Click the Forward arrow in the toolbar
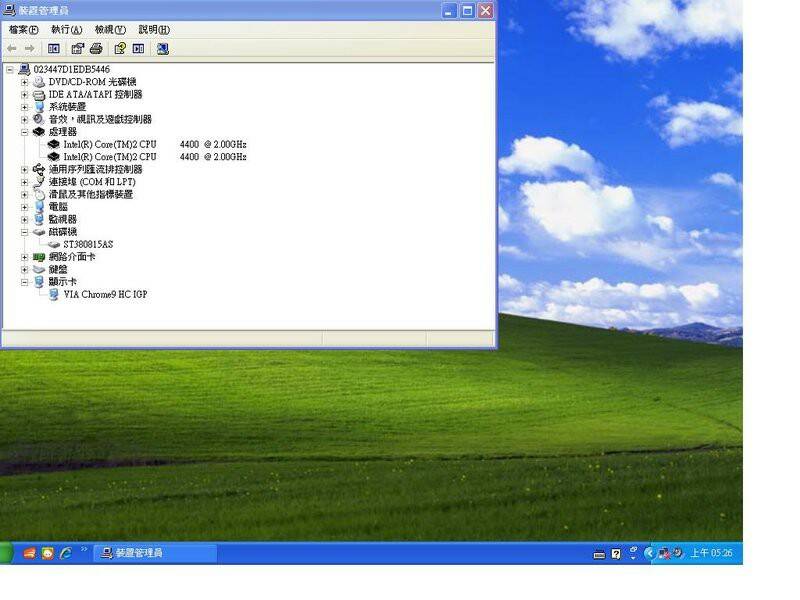800x600 pixels. point(30,48)
